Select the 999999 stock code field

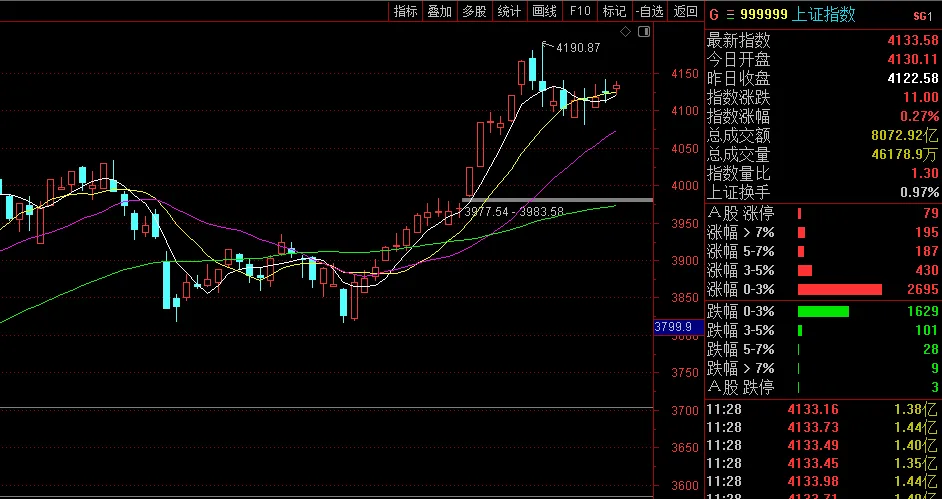point(764,15)
